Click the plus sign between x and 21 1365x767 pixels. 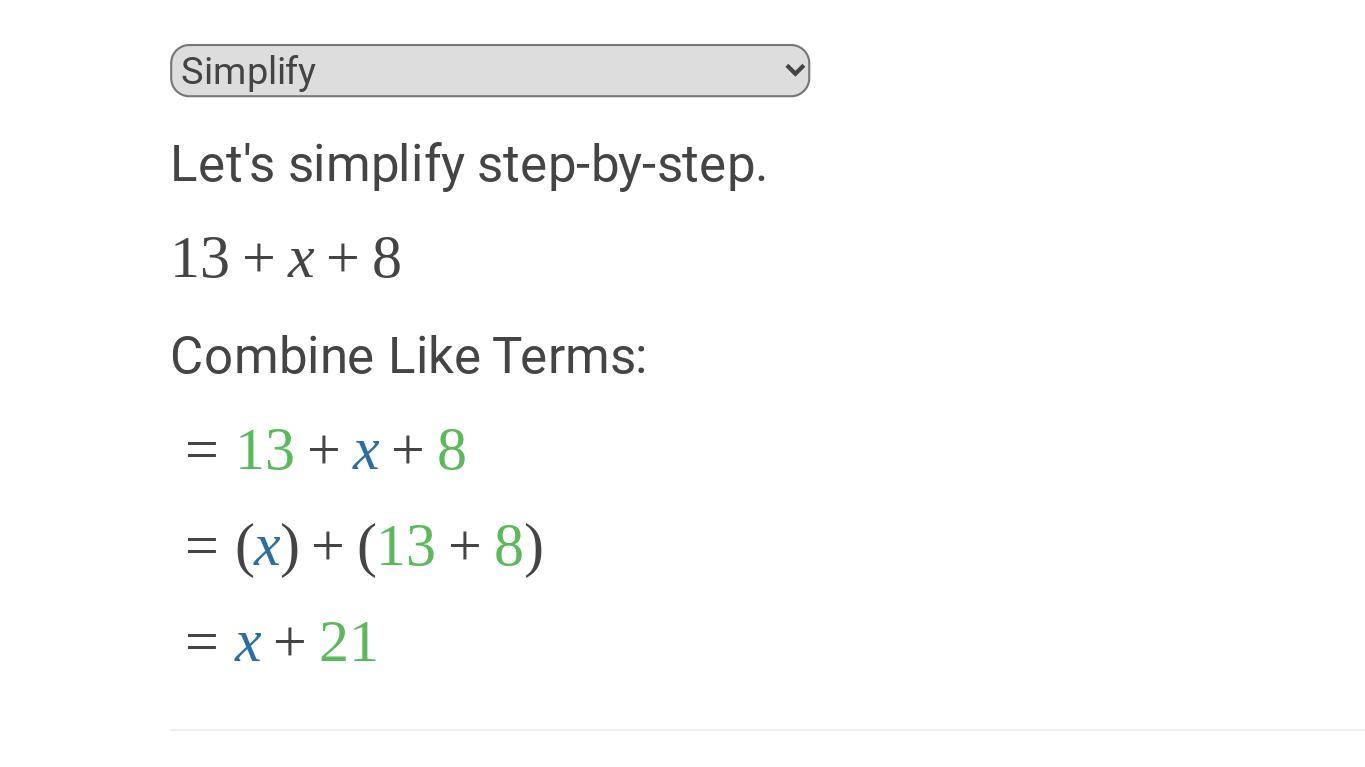[x=290, y=642]
